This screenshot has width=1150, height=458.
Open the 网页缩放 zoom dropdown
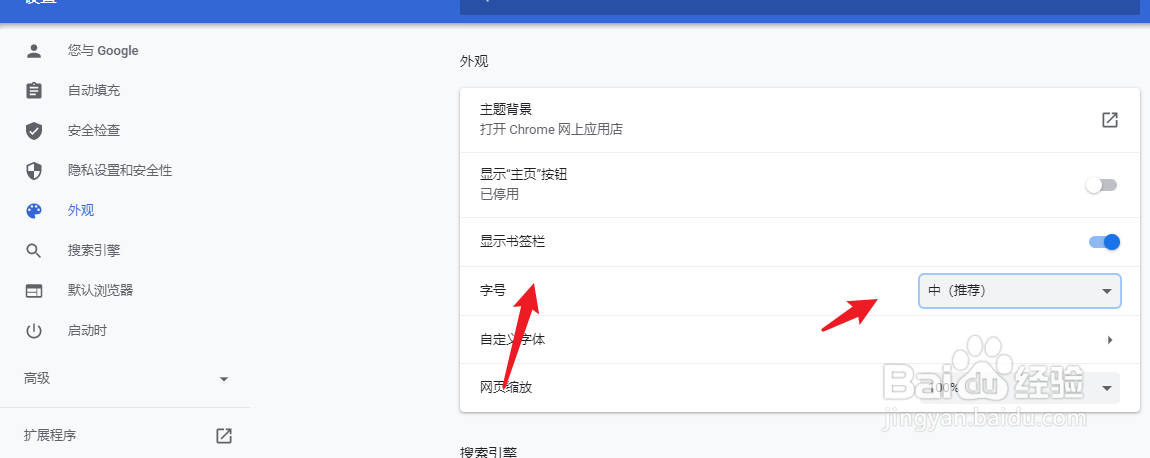coord(1019,387)
